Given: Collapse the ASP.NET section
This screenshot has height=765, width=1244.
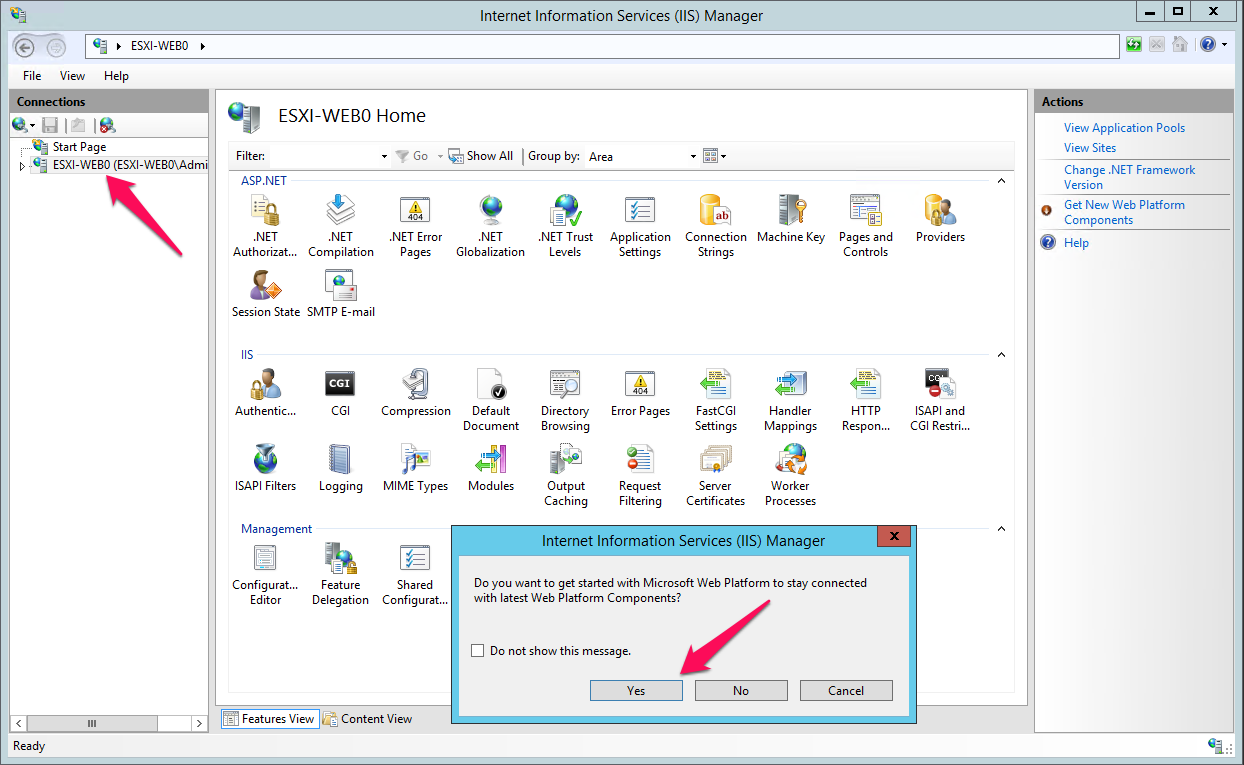Looking at the screenshot, I should click(x=1001, y=181).
